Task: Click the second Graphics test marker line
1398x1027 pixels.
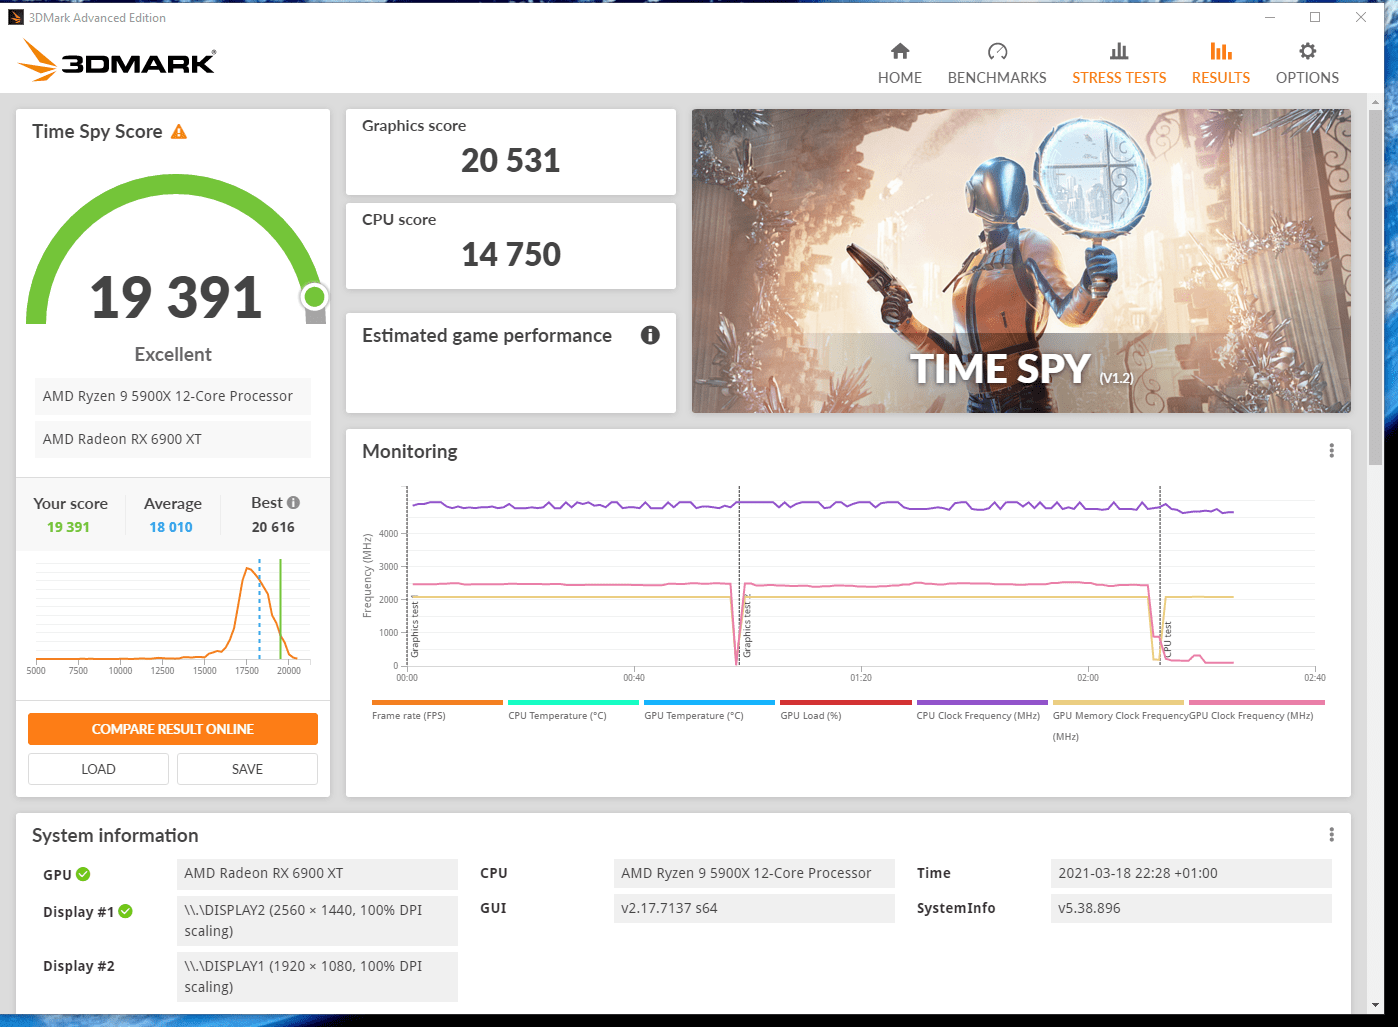Action: [739, 575]
